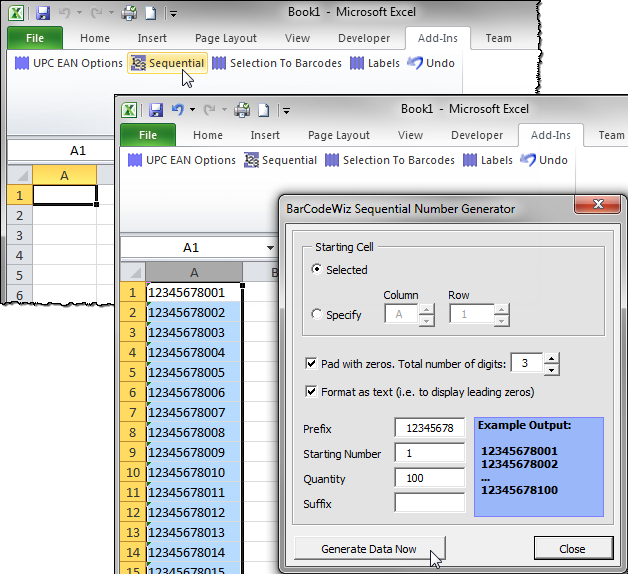The height and width of the screenshot is (574, 628).
Task: Open Customize Quick Access dropdown, back window
Action: click(x=173, y=14)
